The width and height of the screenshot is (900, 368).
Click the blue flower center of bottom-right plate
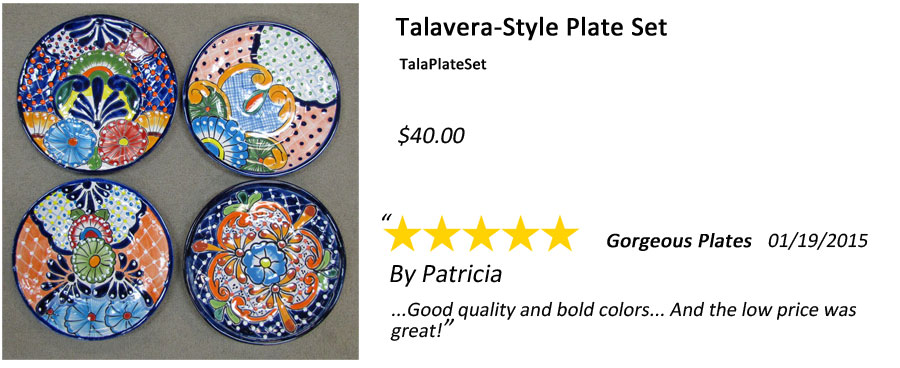point(263,262)
